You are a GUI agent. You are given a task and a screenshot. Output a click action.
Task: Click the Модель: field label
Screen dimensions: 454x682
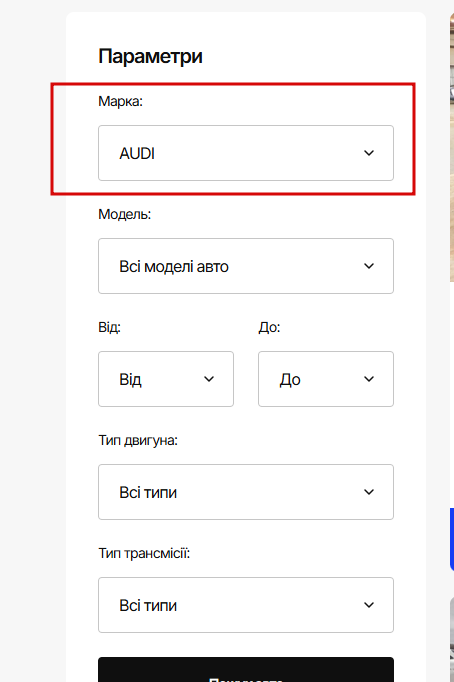click(124, 214)
